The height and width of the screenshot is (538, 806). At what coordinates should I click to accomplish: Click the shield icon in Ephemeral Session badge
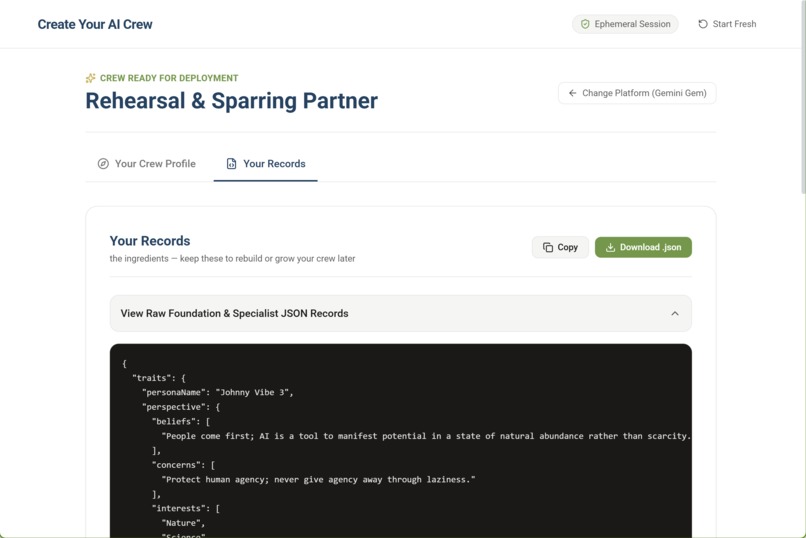coord(585,24)
